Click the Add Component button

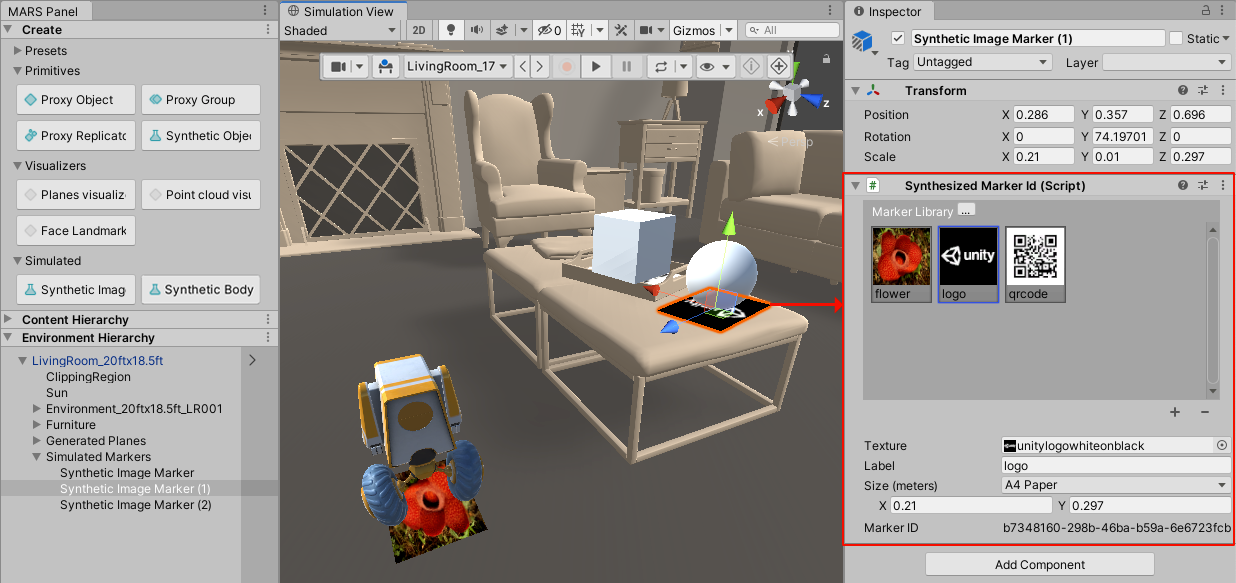1039,565
